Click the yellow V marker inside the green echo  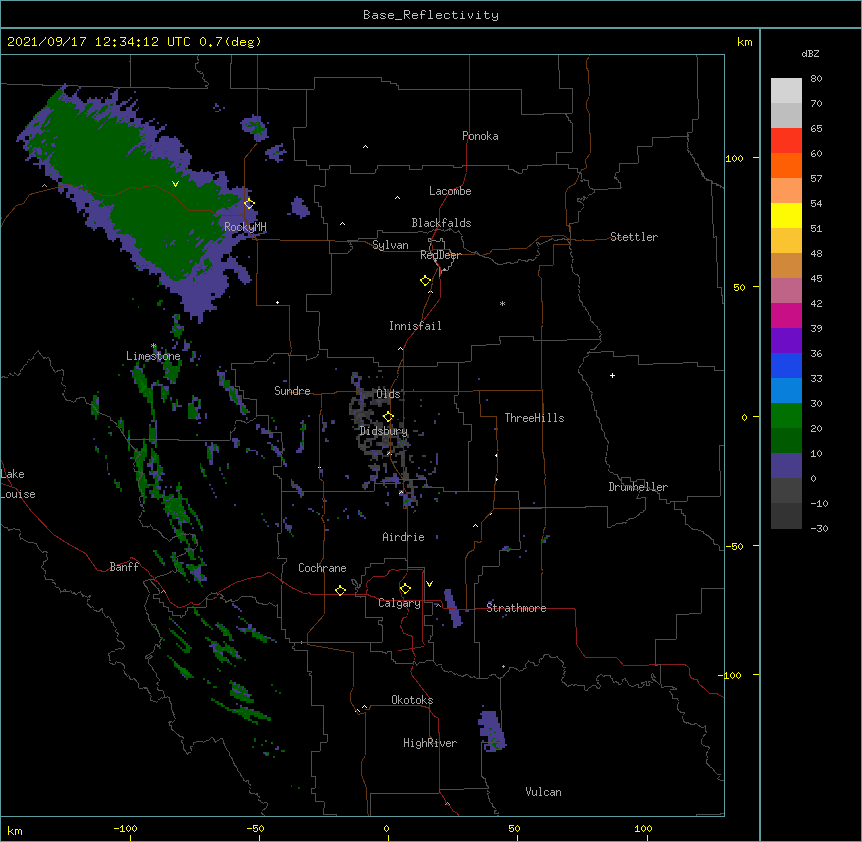[175, 184]
